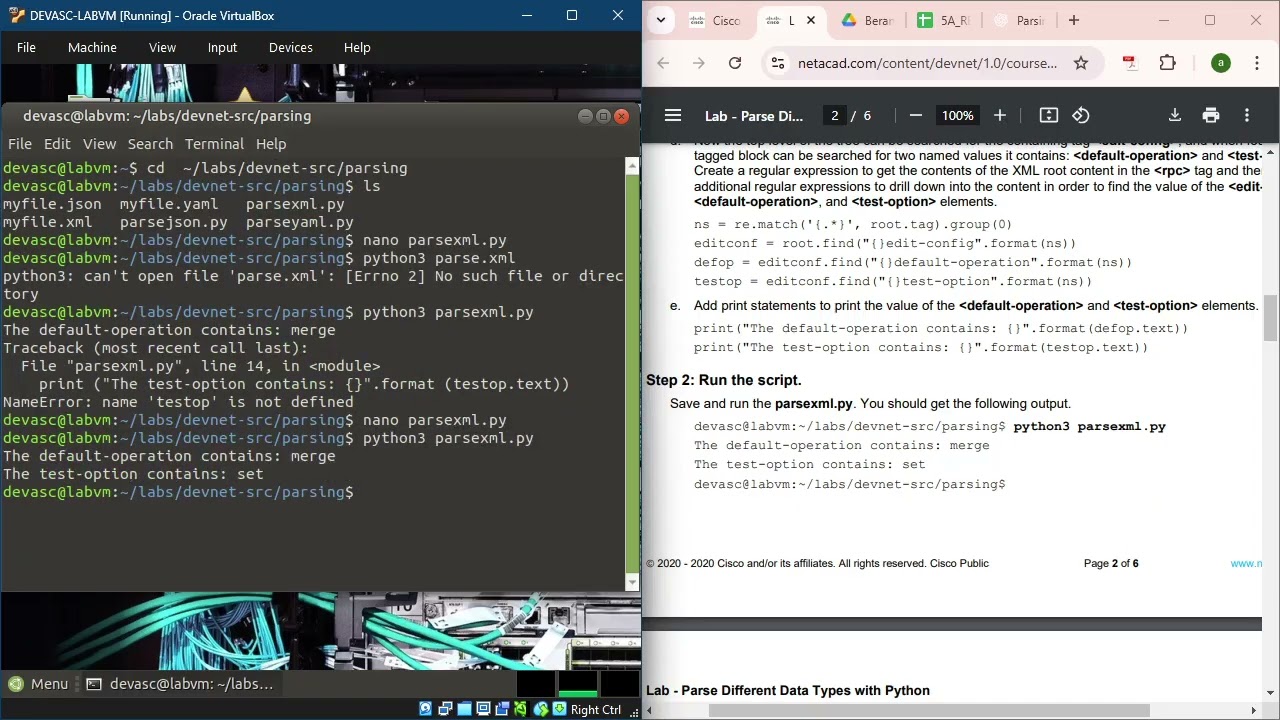
Task: Close the terminal window
Action: click(x=621, y=116)
